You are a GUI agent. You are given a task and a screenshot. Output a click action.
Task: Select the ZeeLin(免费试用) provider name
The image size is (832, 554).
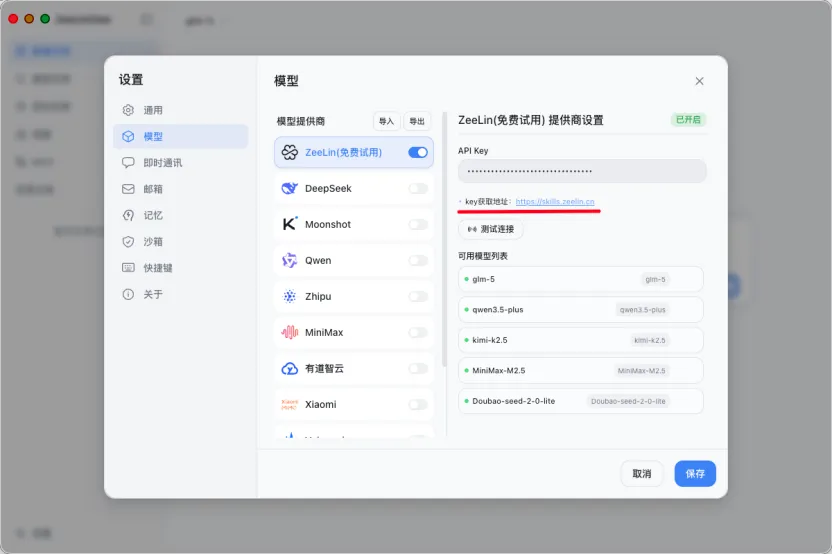[x=343, y=152]
